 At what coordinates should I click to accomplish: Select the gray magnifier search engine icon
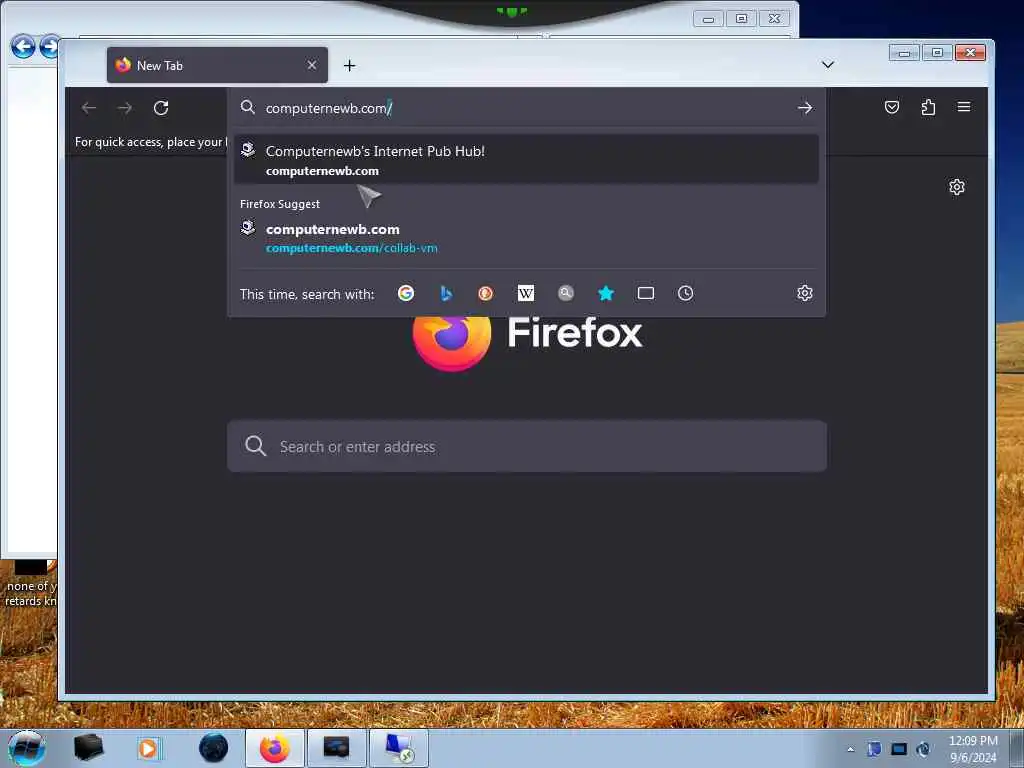566,293
